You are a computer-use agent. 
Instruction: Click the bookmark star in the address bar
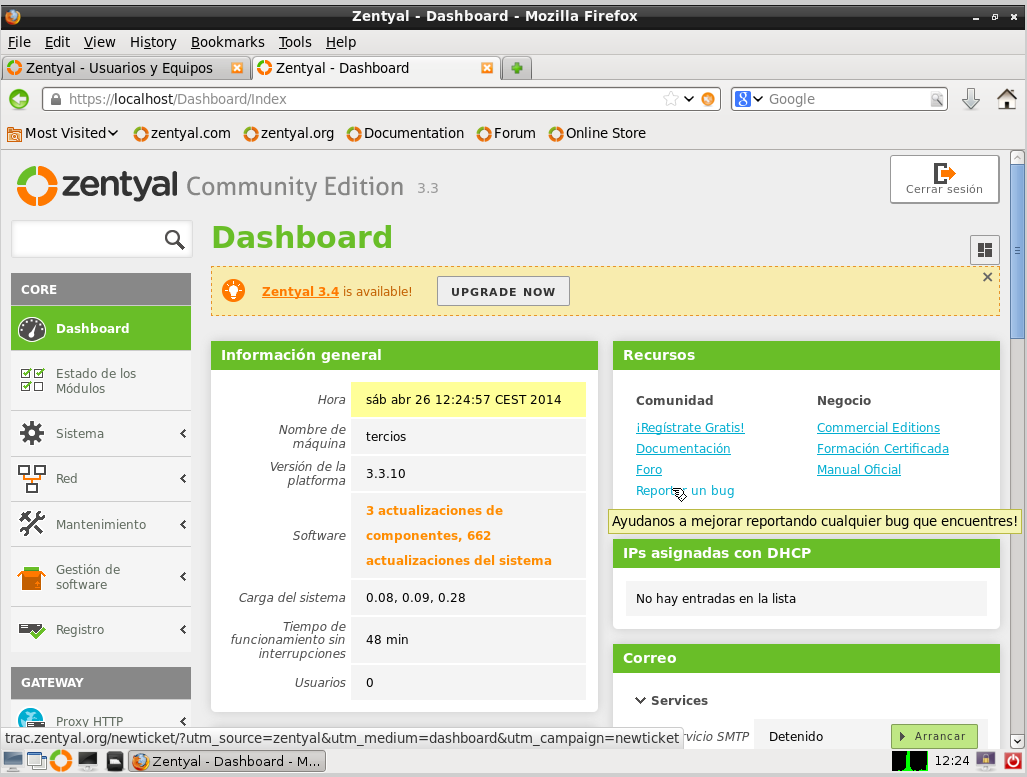671,99
